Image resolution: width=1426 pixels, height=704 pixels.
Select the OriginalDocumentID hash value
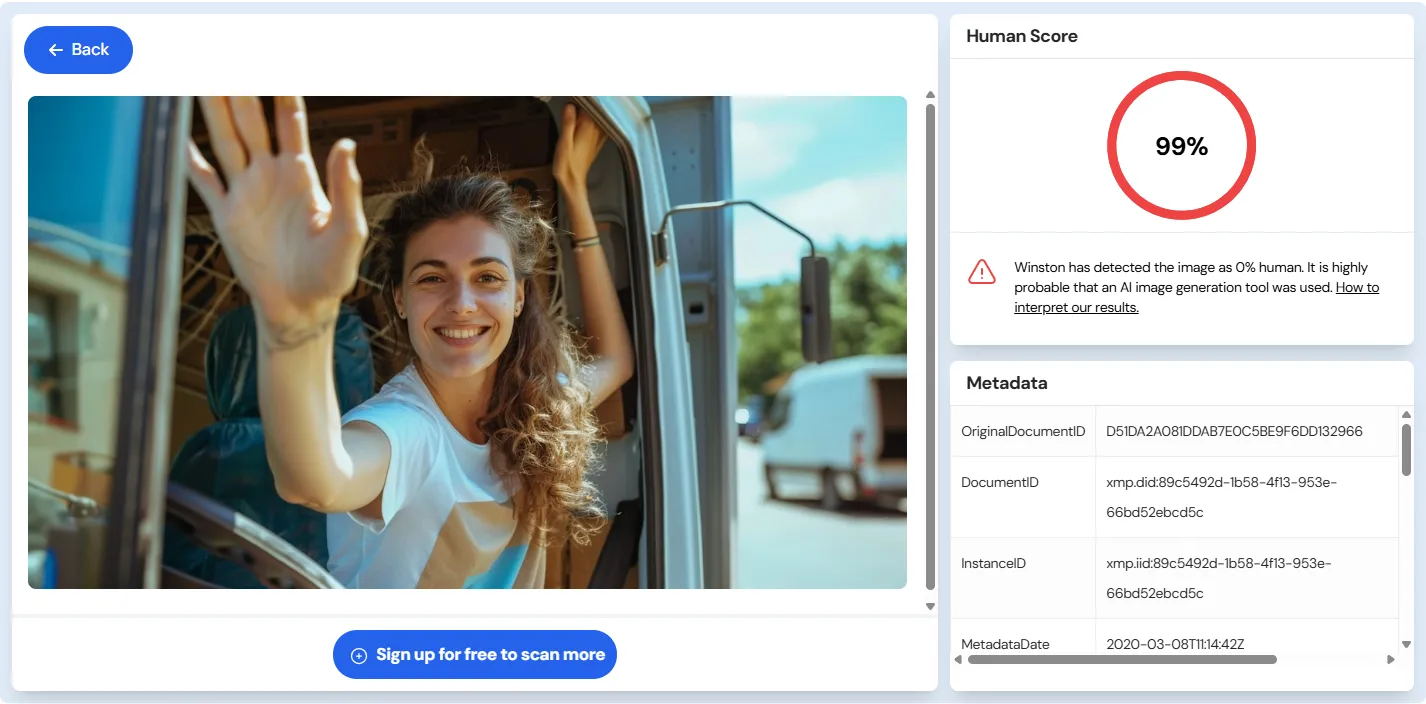coord(1234,432)
